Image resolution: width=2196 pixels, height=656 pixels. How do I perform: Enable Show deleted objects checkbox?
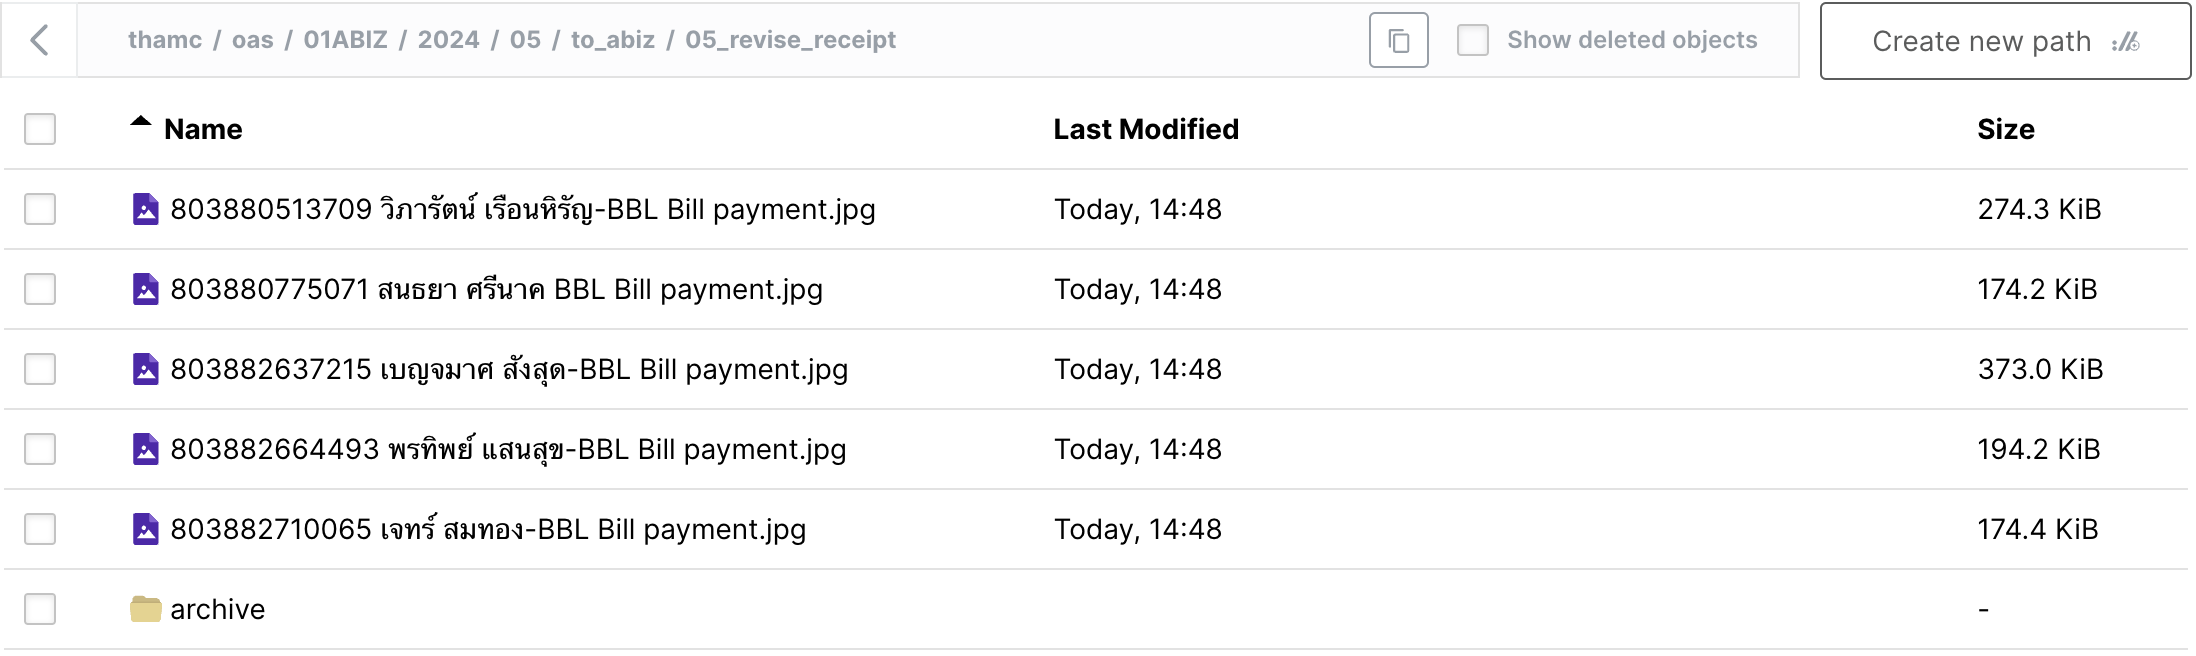[1473, 41]
